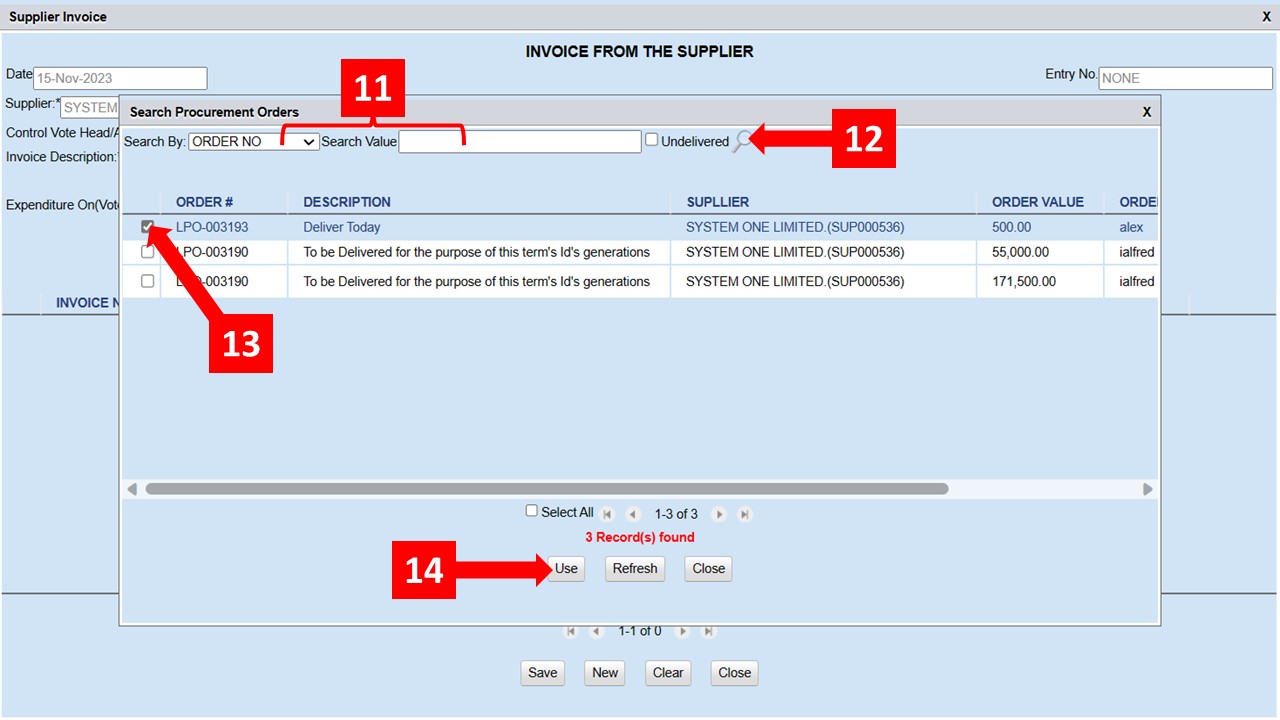The image size is (1280, 720).
Task: Go to first page of procurement orders
Action: coord(608,515)
